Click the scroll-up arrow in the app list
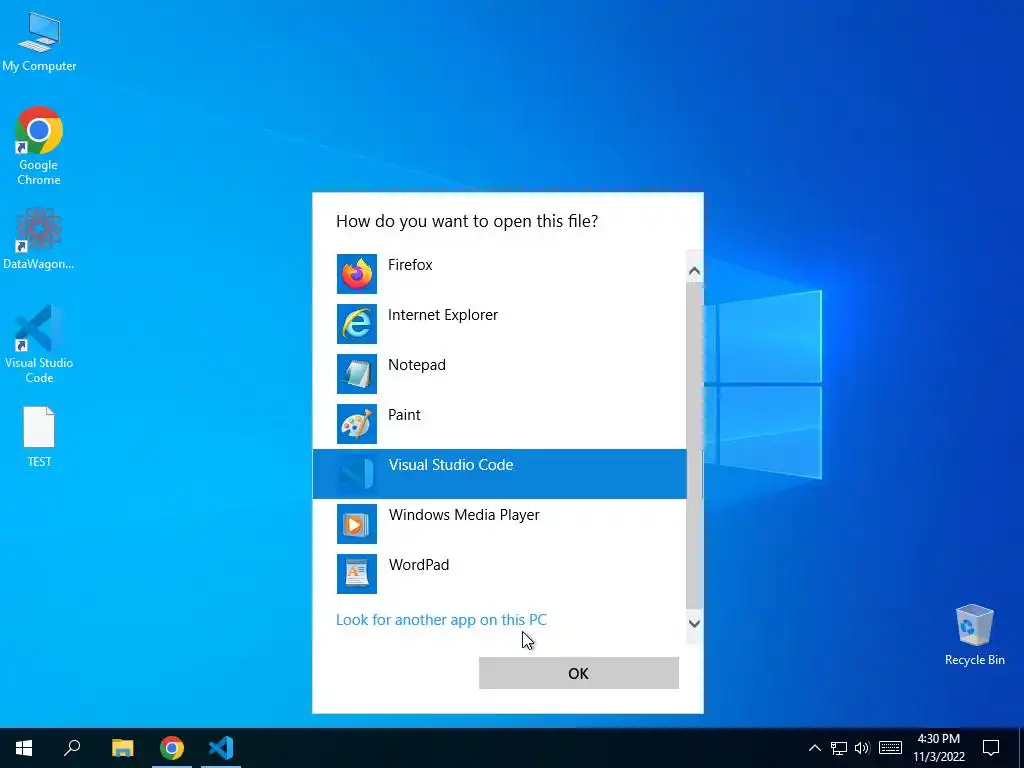The width and height of the screenshot is (1024, 768). click(x=694, y=270)
